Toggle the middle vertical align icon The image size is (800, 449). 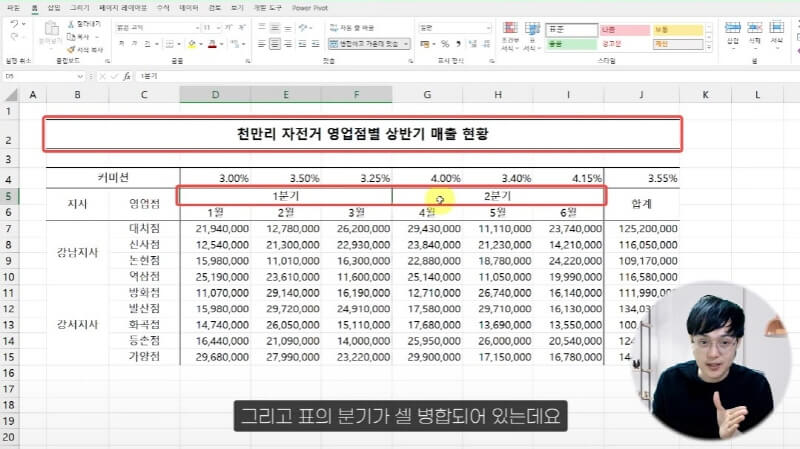274,28
